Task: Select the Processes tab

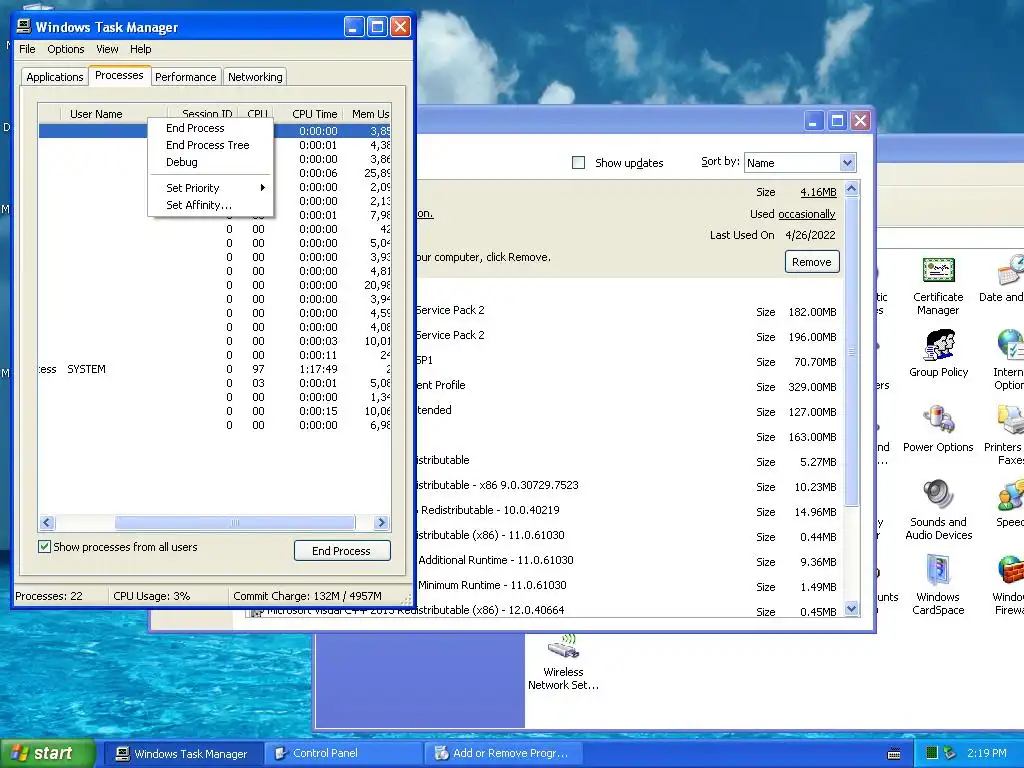Action: pos(120,76)
